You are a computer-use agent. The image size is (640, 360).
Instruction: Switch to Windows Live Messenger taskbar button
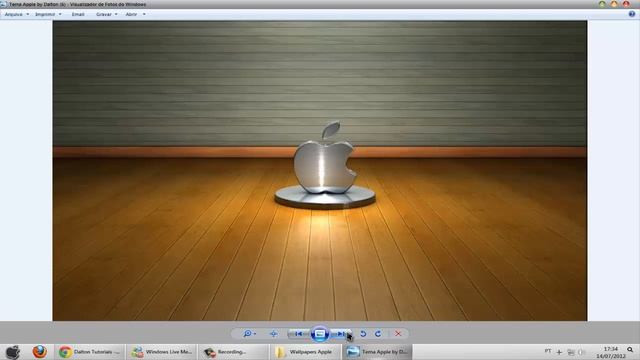162,352
